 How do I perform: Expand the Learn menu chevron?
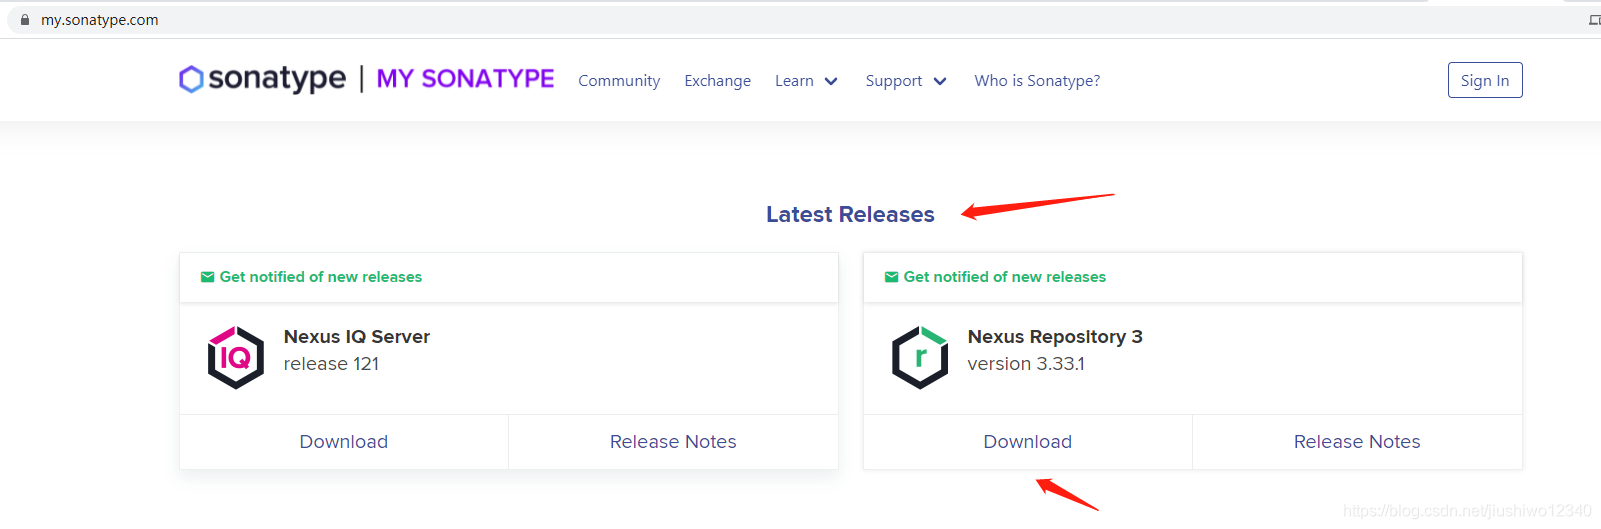coord(831,81)
